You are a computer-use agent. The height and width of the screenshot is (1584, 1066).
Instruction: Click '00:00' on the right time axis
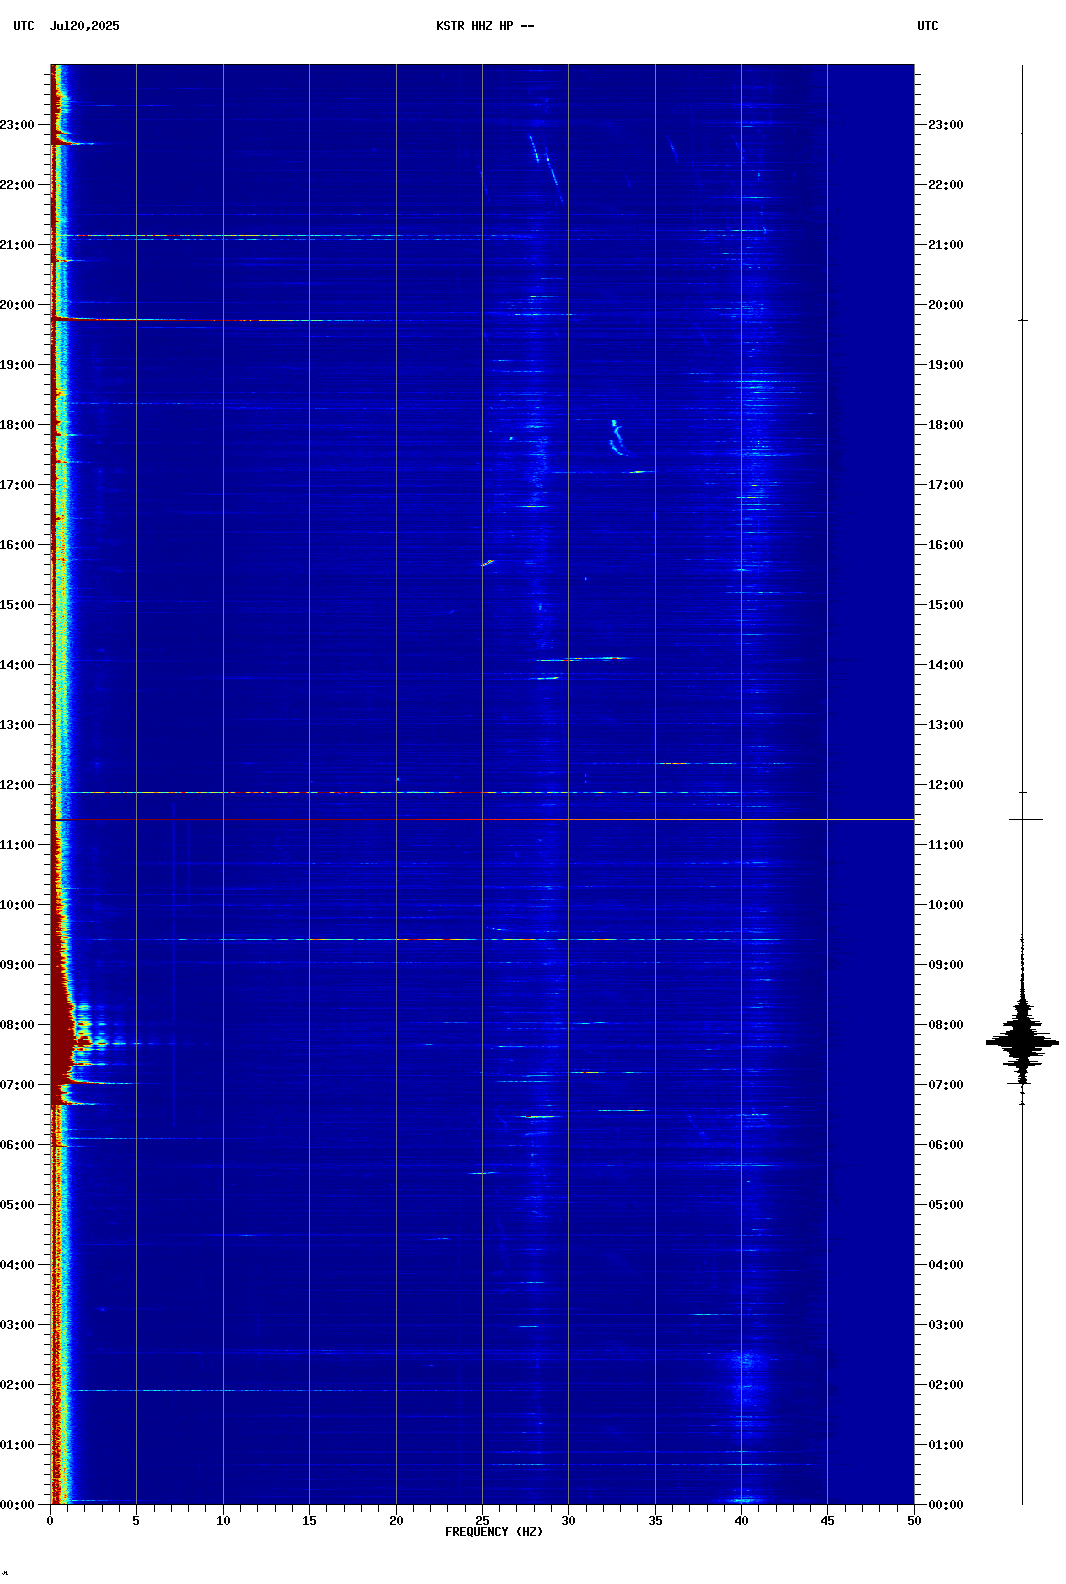(946, 1505)
